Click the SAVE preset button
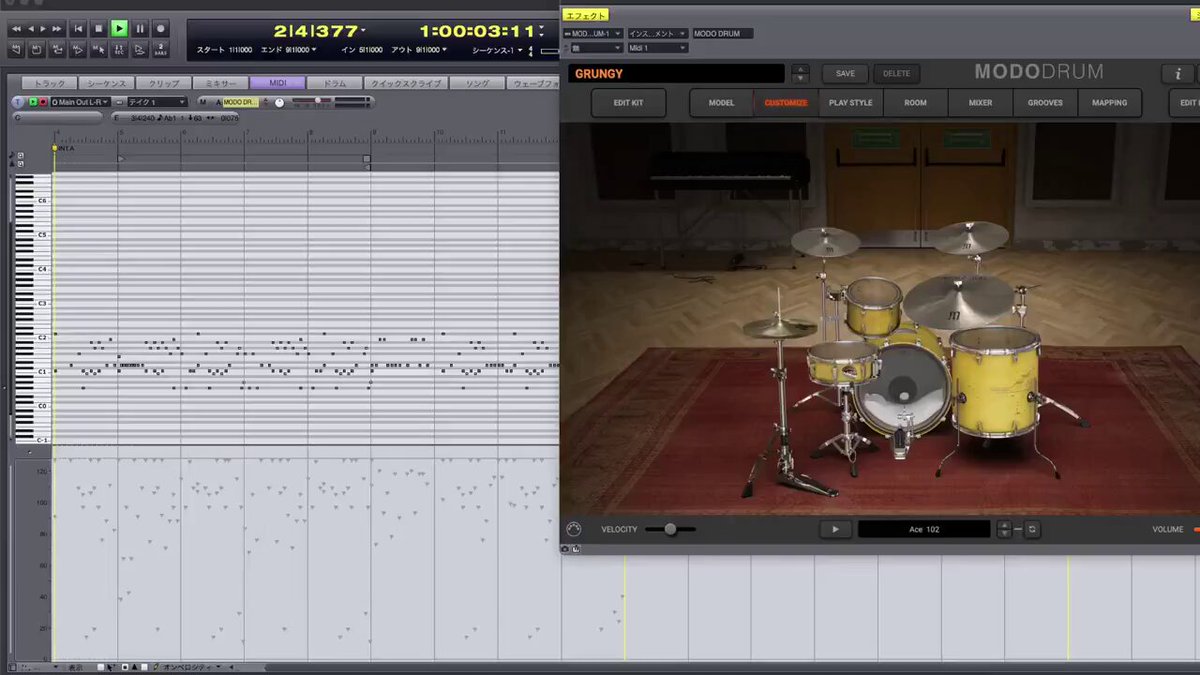Viewport: 1200px width, 675px height. 845,74
